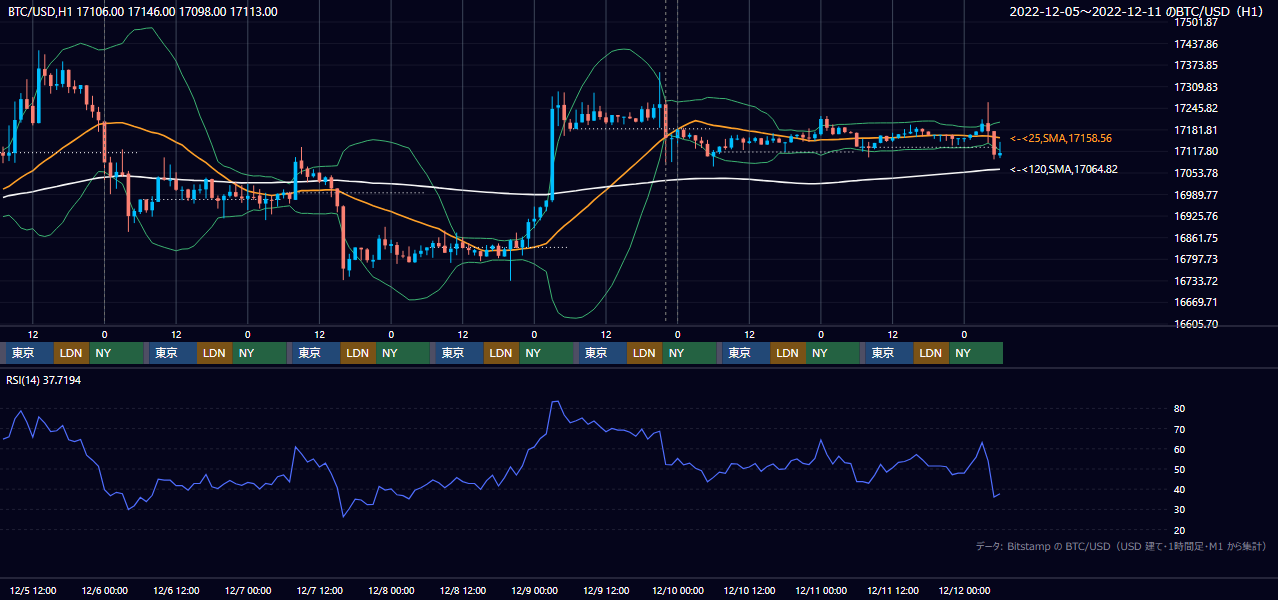Click the RSI scale value 30

1180,510
